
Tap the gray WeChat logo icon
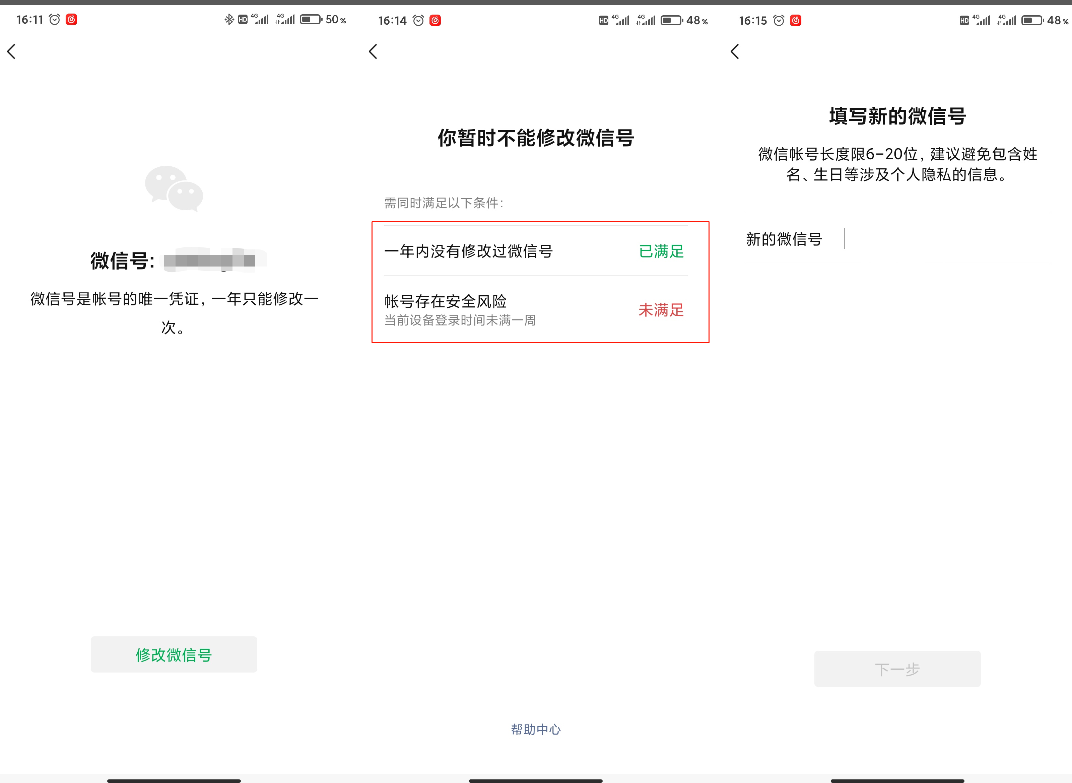pyautogui.click(x=174, y=188)
